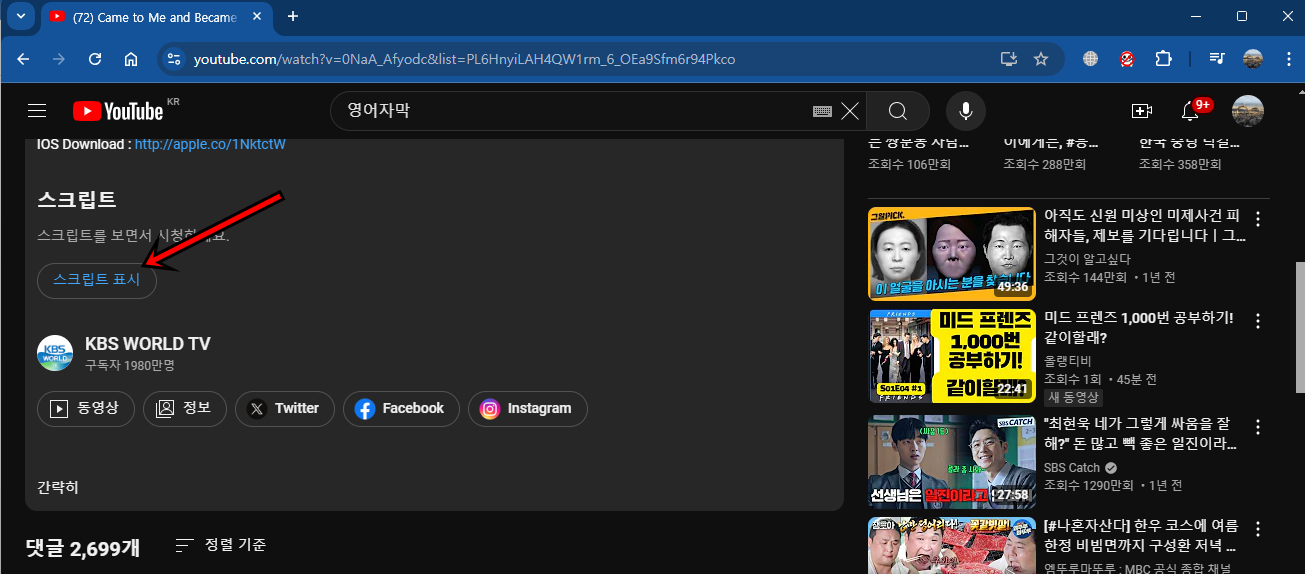
Task: Open the red blocker extension icon
Action: [x=1127, y=59]
